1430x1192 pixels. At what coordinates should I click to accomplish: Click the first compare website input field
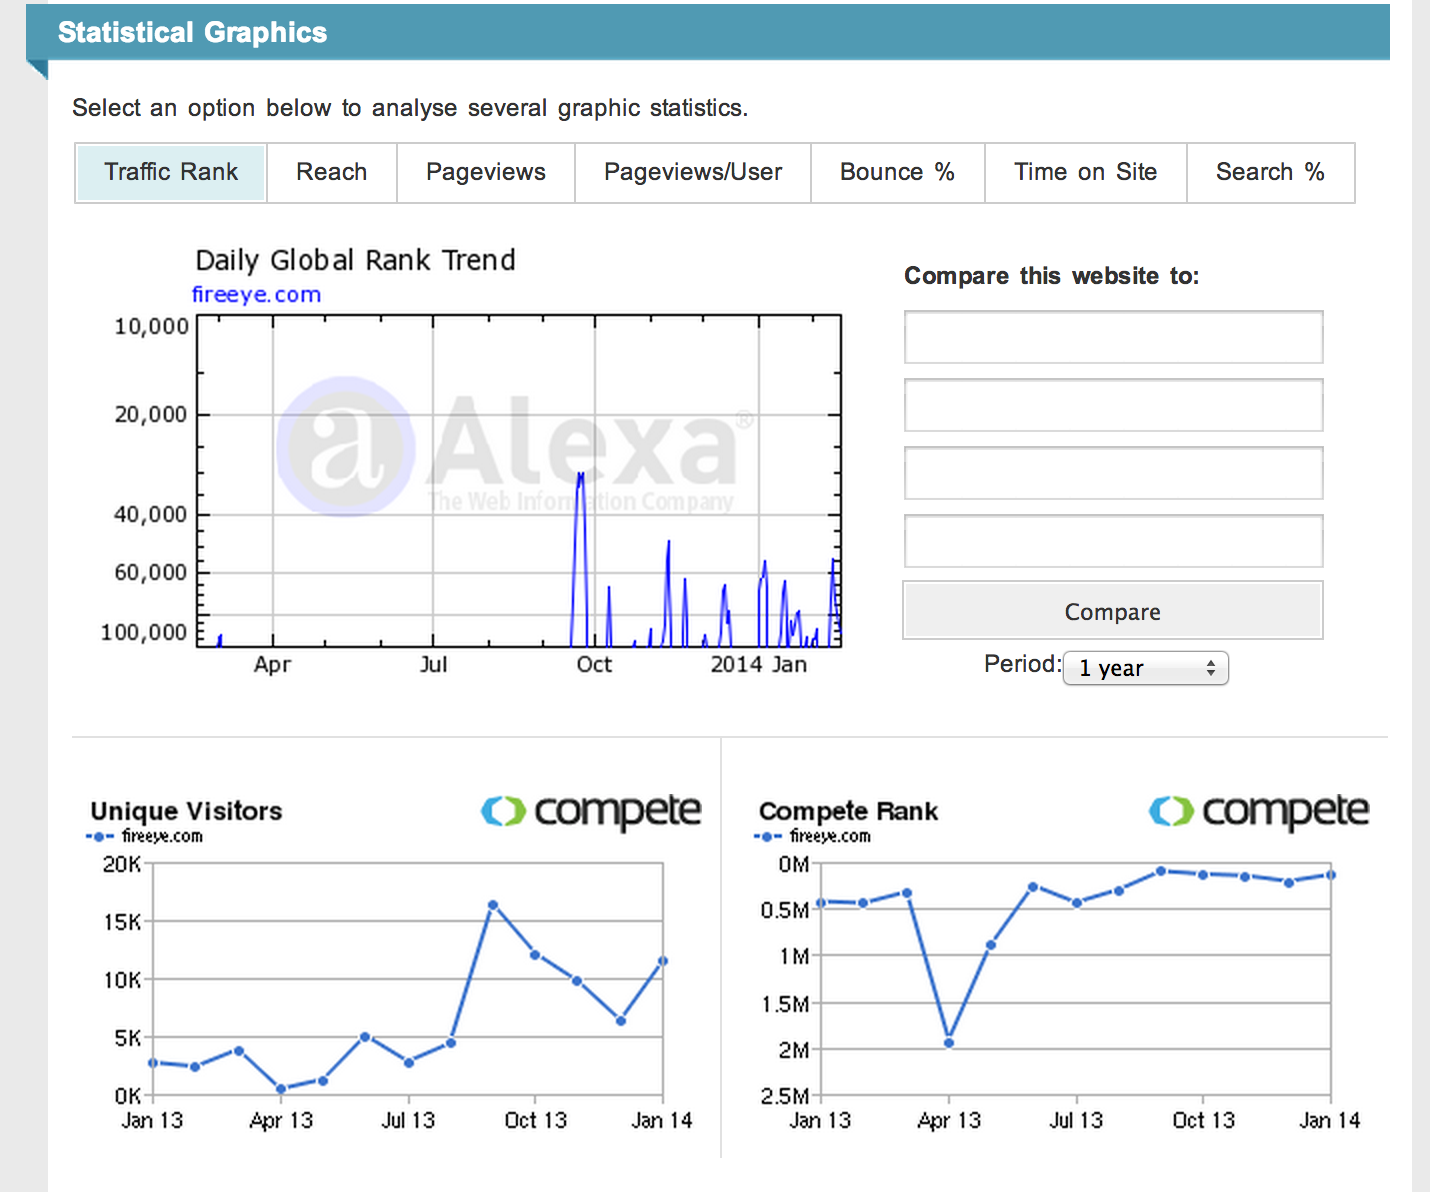pos(1113,337)
